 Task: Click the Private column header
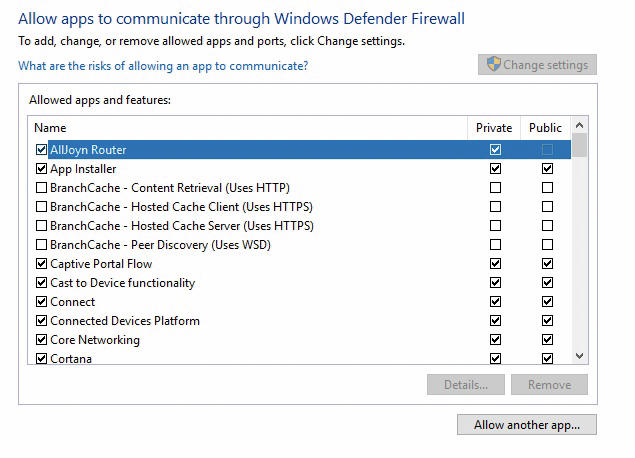tap(494, 128)
